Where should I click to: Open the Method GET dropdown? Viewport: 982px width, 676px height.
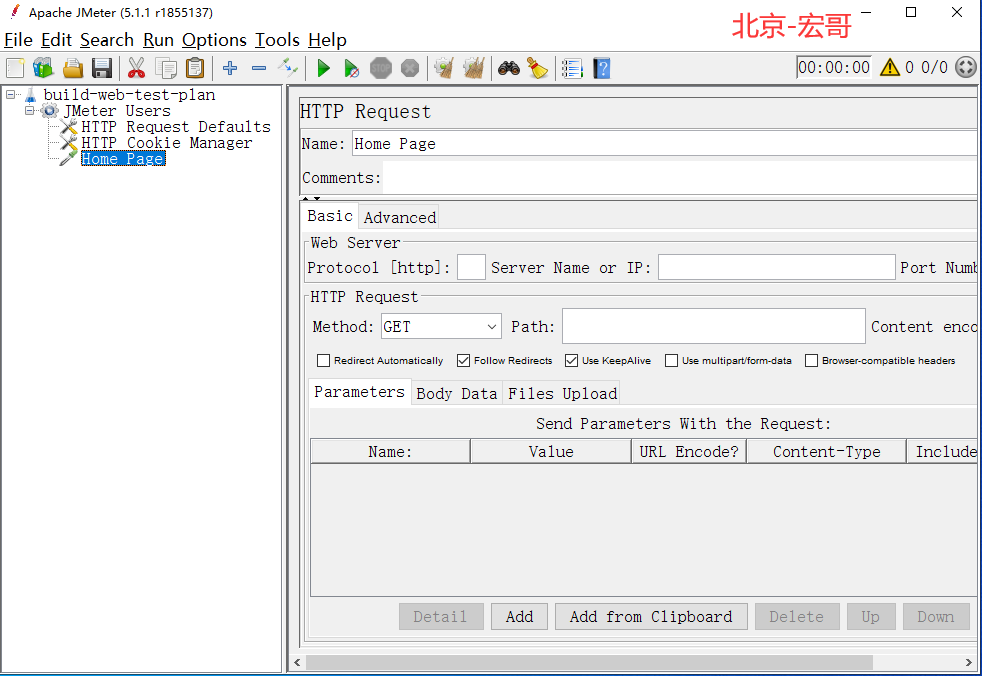[441, 326]
